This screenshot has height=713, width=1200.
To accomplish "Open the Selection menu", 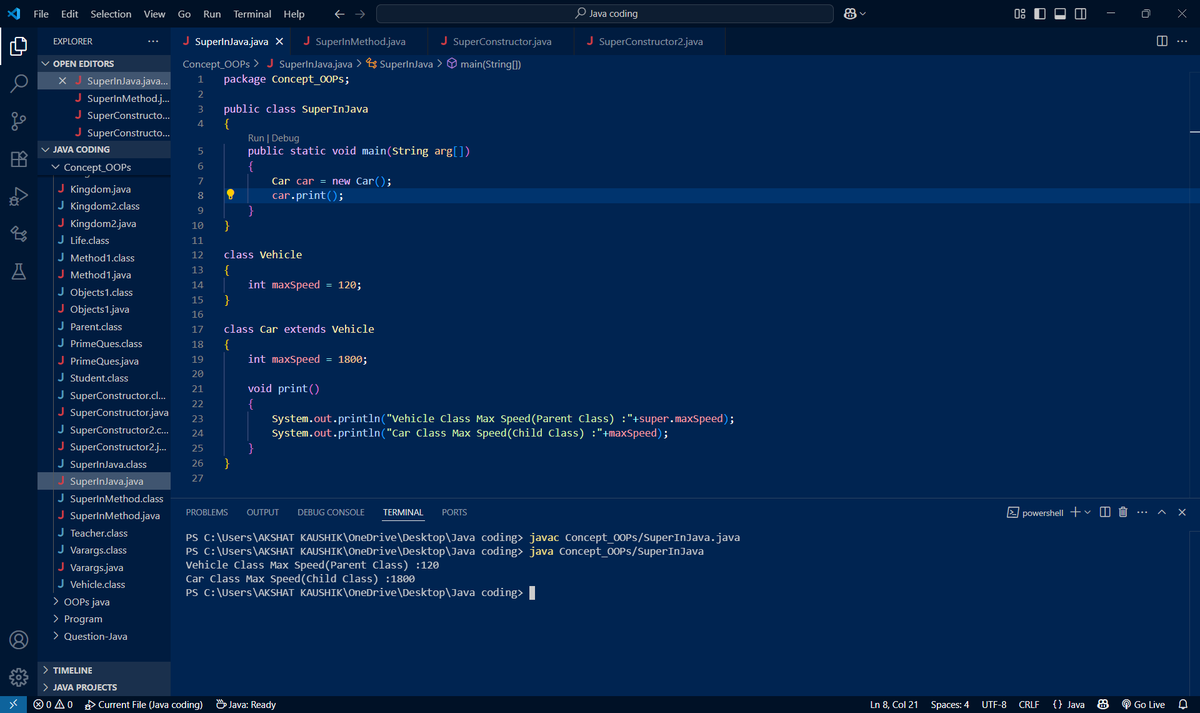I will coord(110,14).
